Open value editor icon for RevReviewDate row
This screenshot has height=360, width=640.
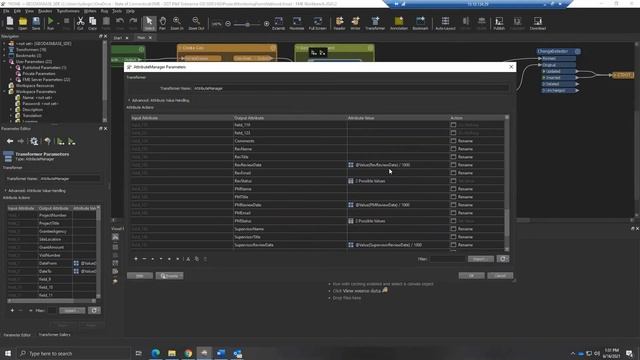point(351,165)
